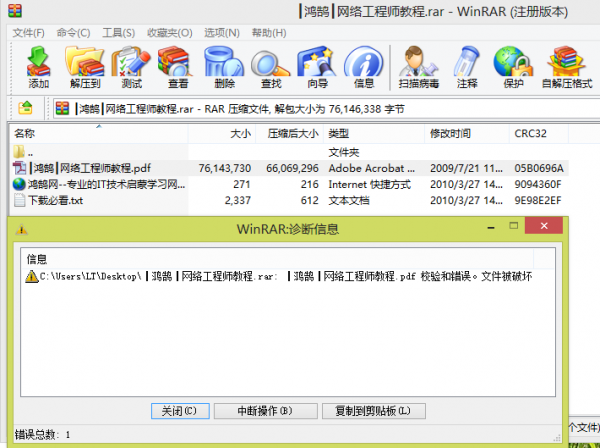The width and height of the screenshot is (600, 448).
Task: Sort by the CRC32 column header
Action: pyautogui.click(x=539, y=134)
